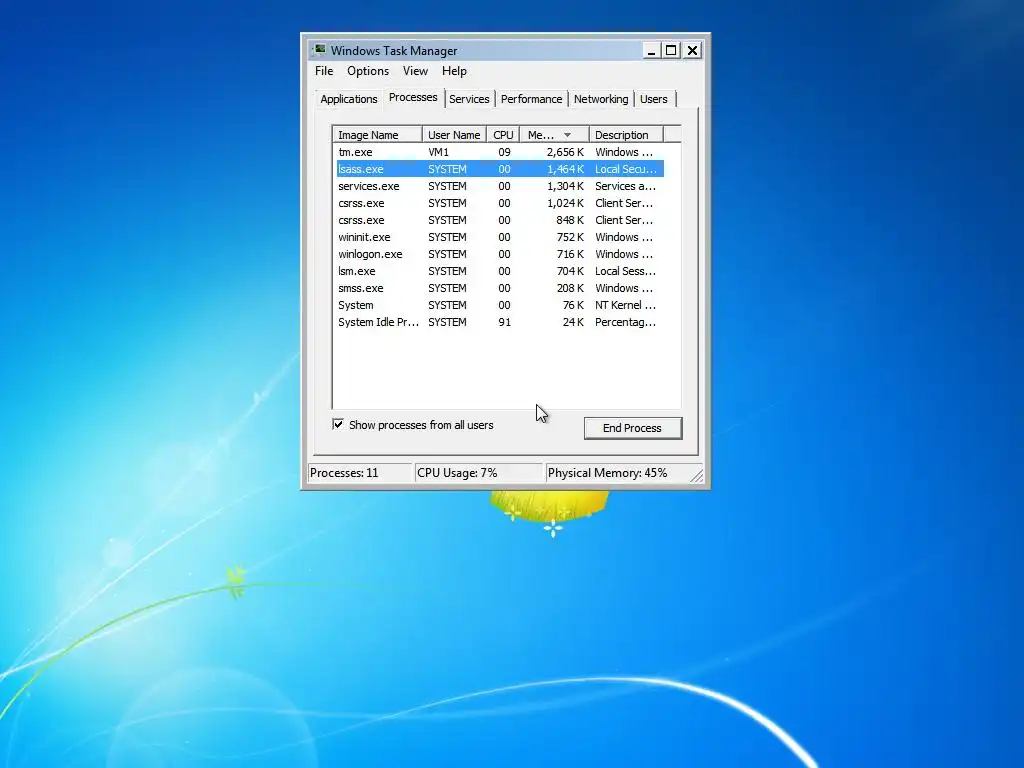The image size is (1024, 768).
Task: Select the tm.exe process row
Action: (500, 152)
